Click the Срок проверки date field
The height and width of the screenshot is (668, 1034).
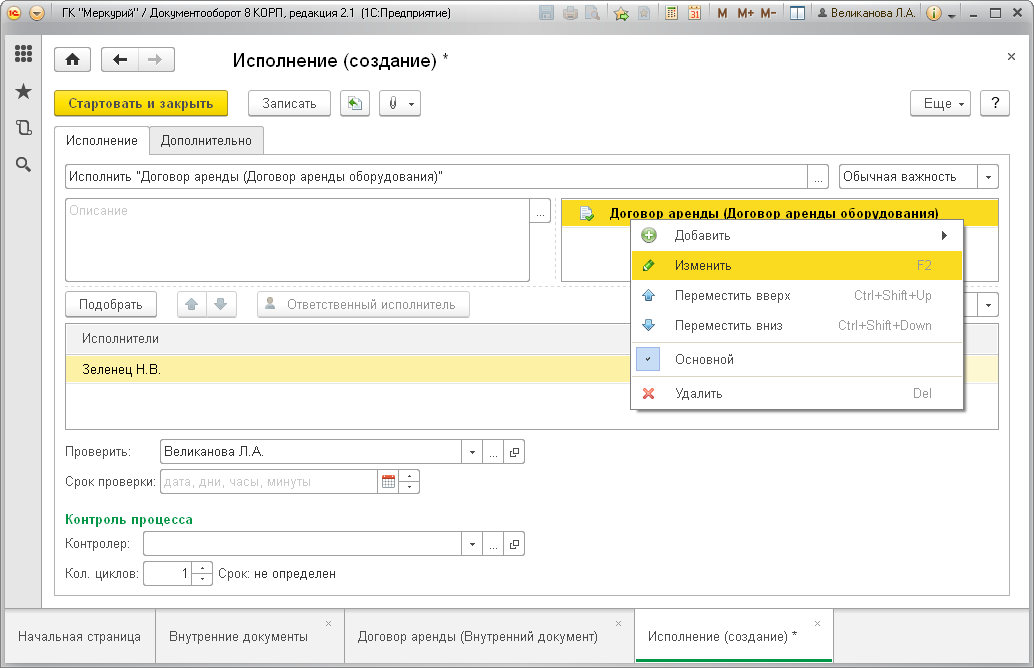pos(269,481)
